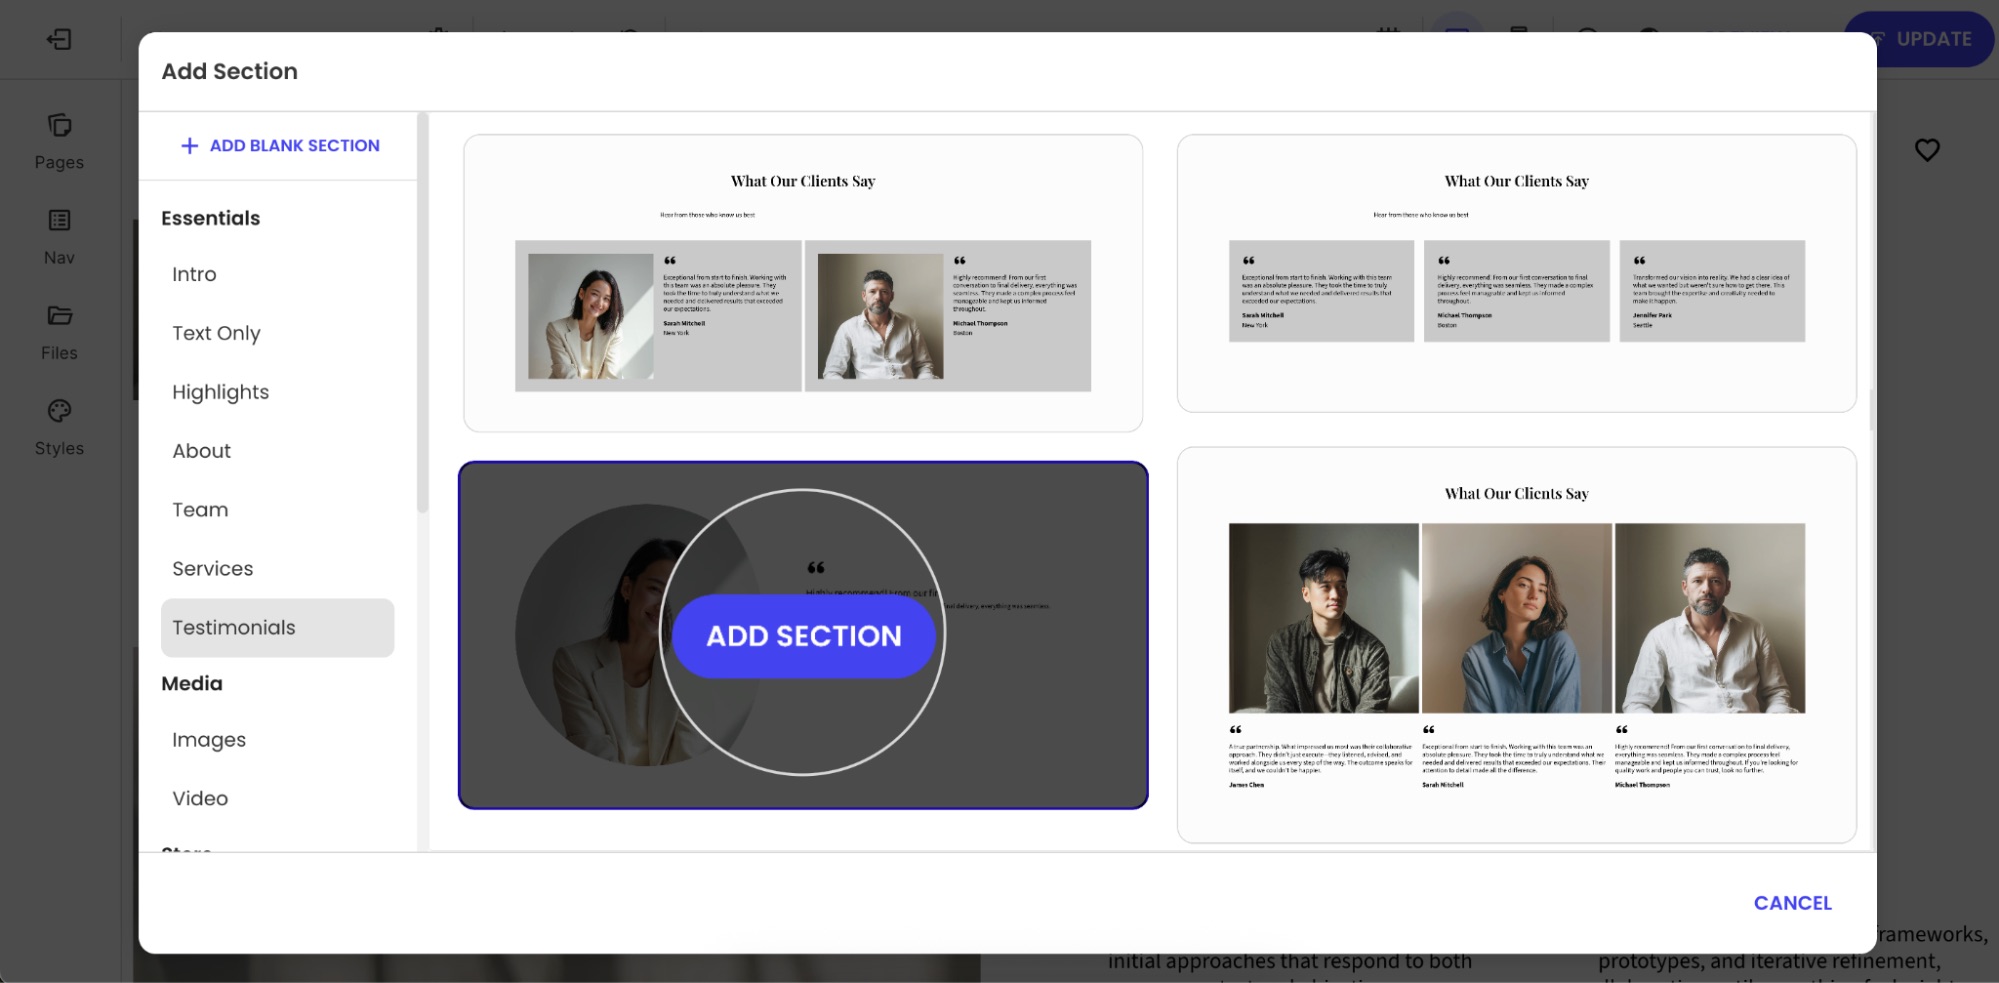Open the Files panel icon

[59, 316]
